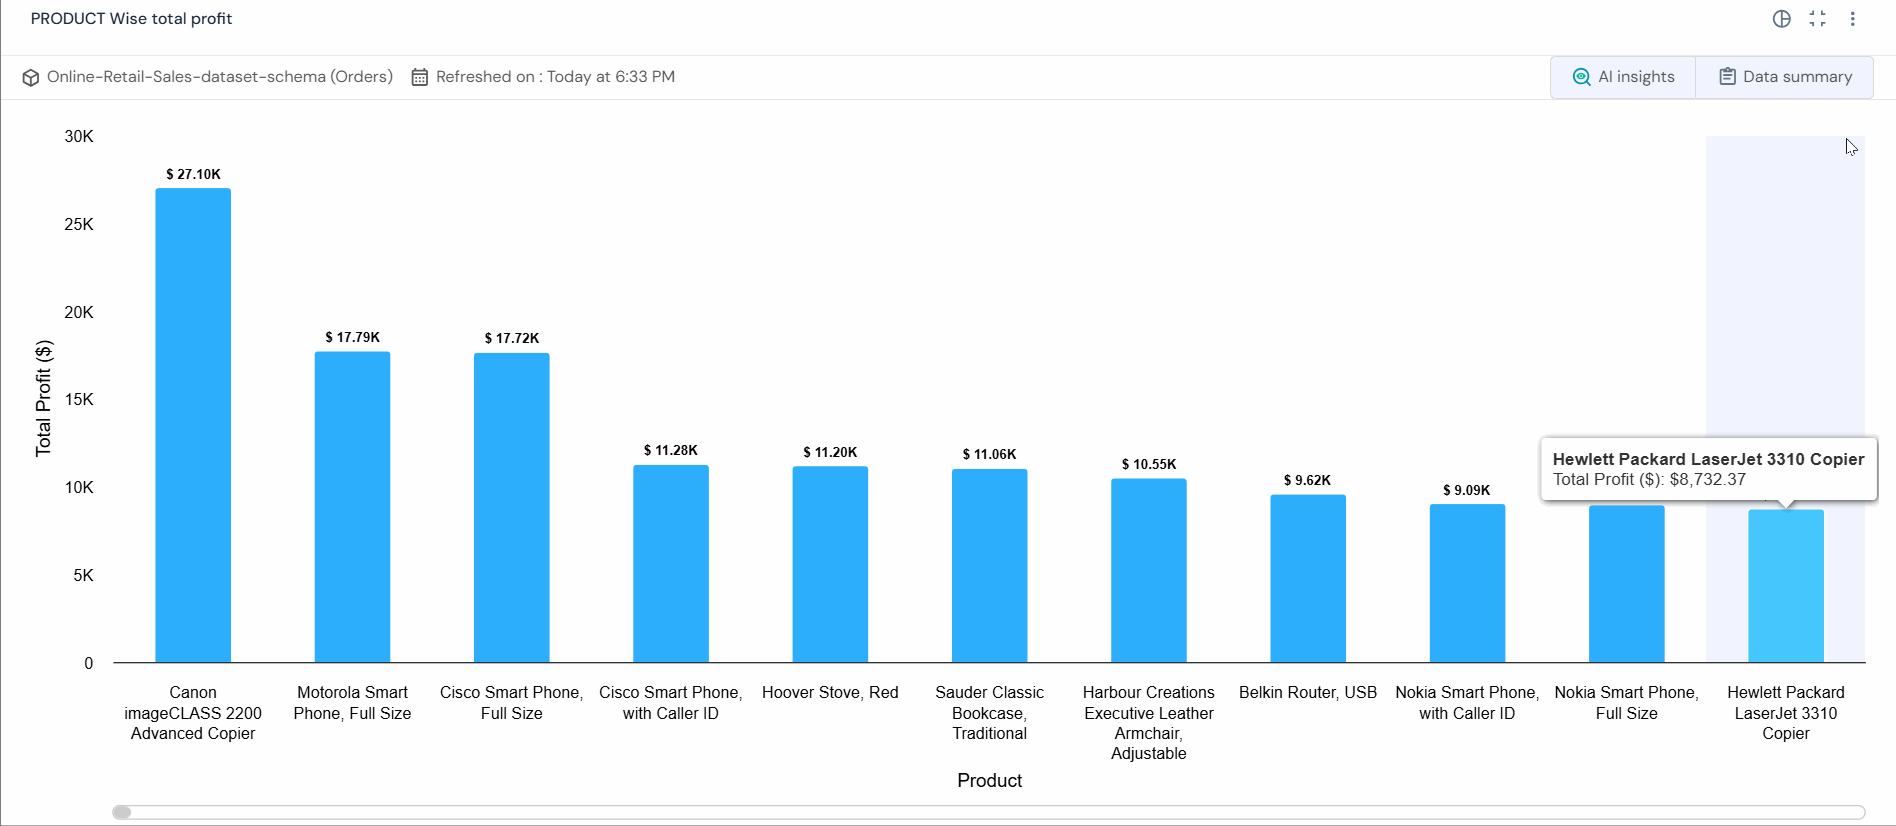Screen dimensions: 1896x826
Task: Click the horizontal scrollbar thumb
Action: (122, 812)
